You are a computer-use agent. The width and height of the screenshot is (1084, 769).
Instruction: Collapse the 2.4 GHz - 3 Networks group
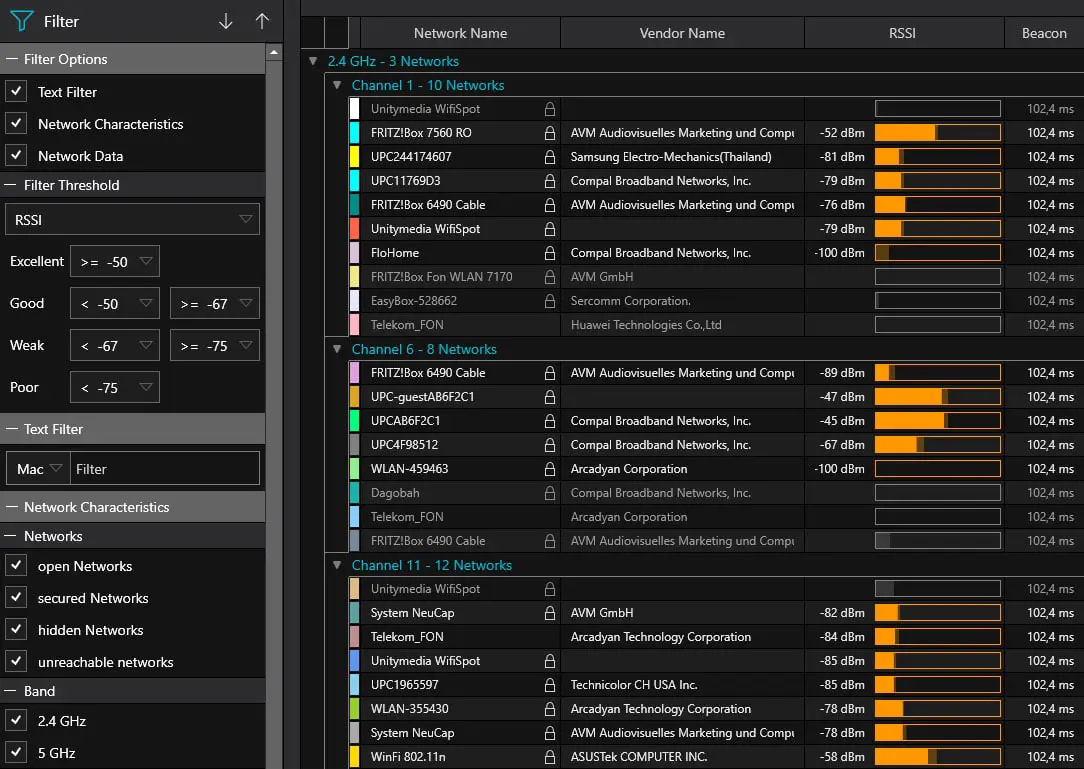pyautogui.click(x=313, y=61)
